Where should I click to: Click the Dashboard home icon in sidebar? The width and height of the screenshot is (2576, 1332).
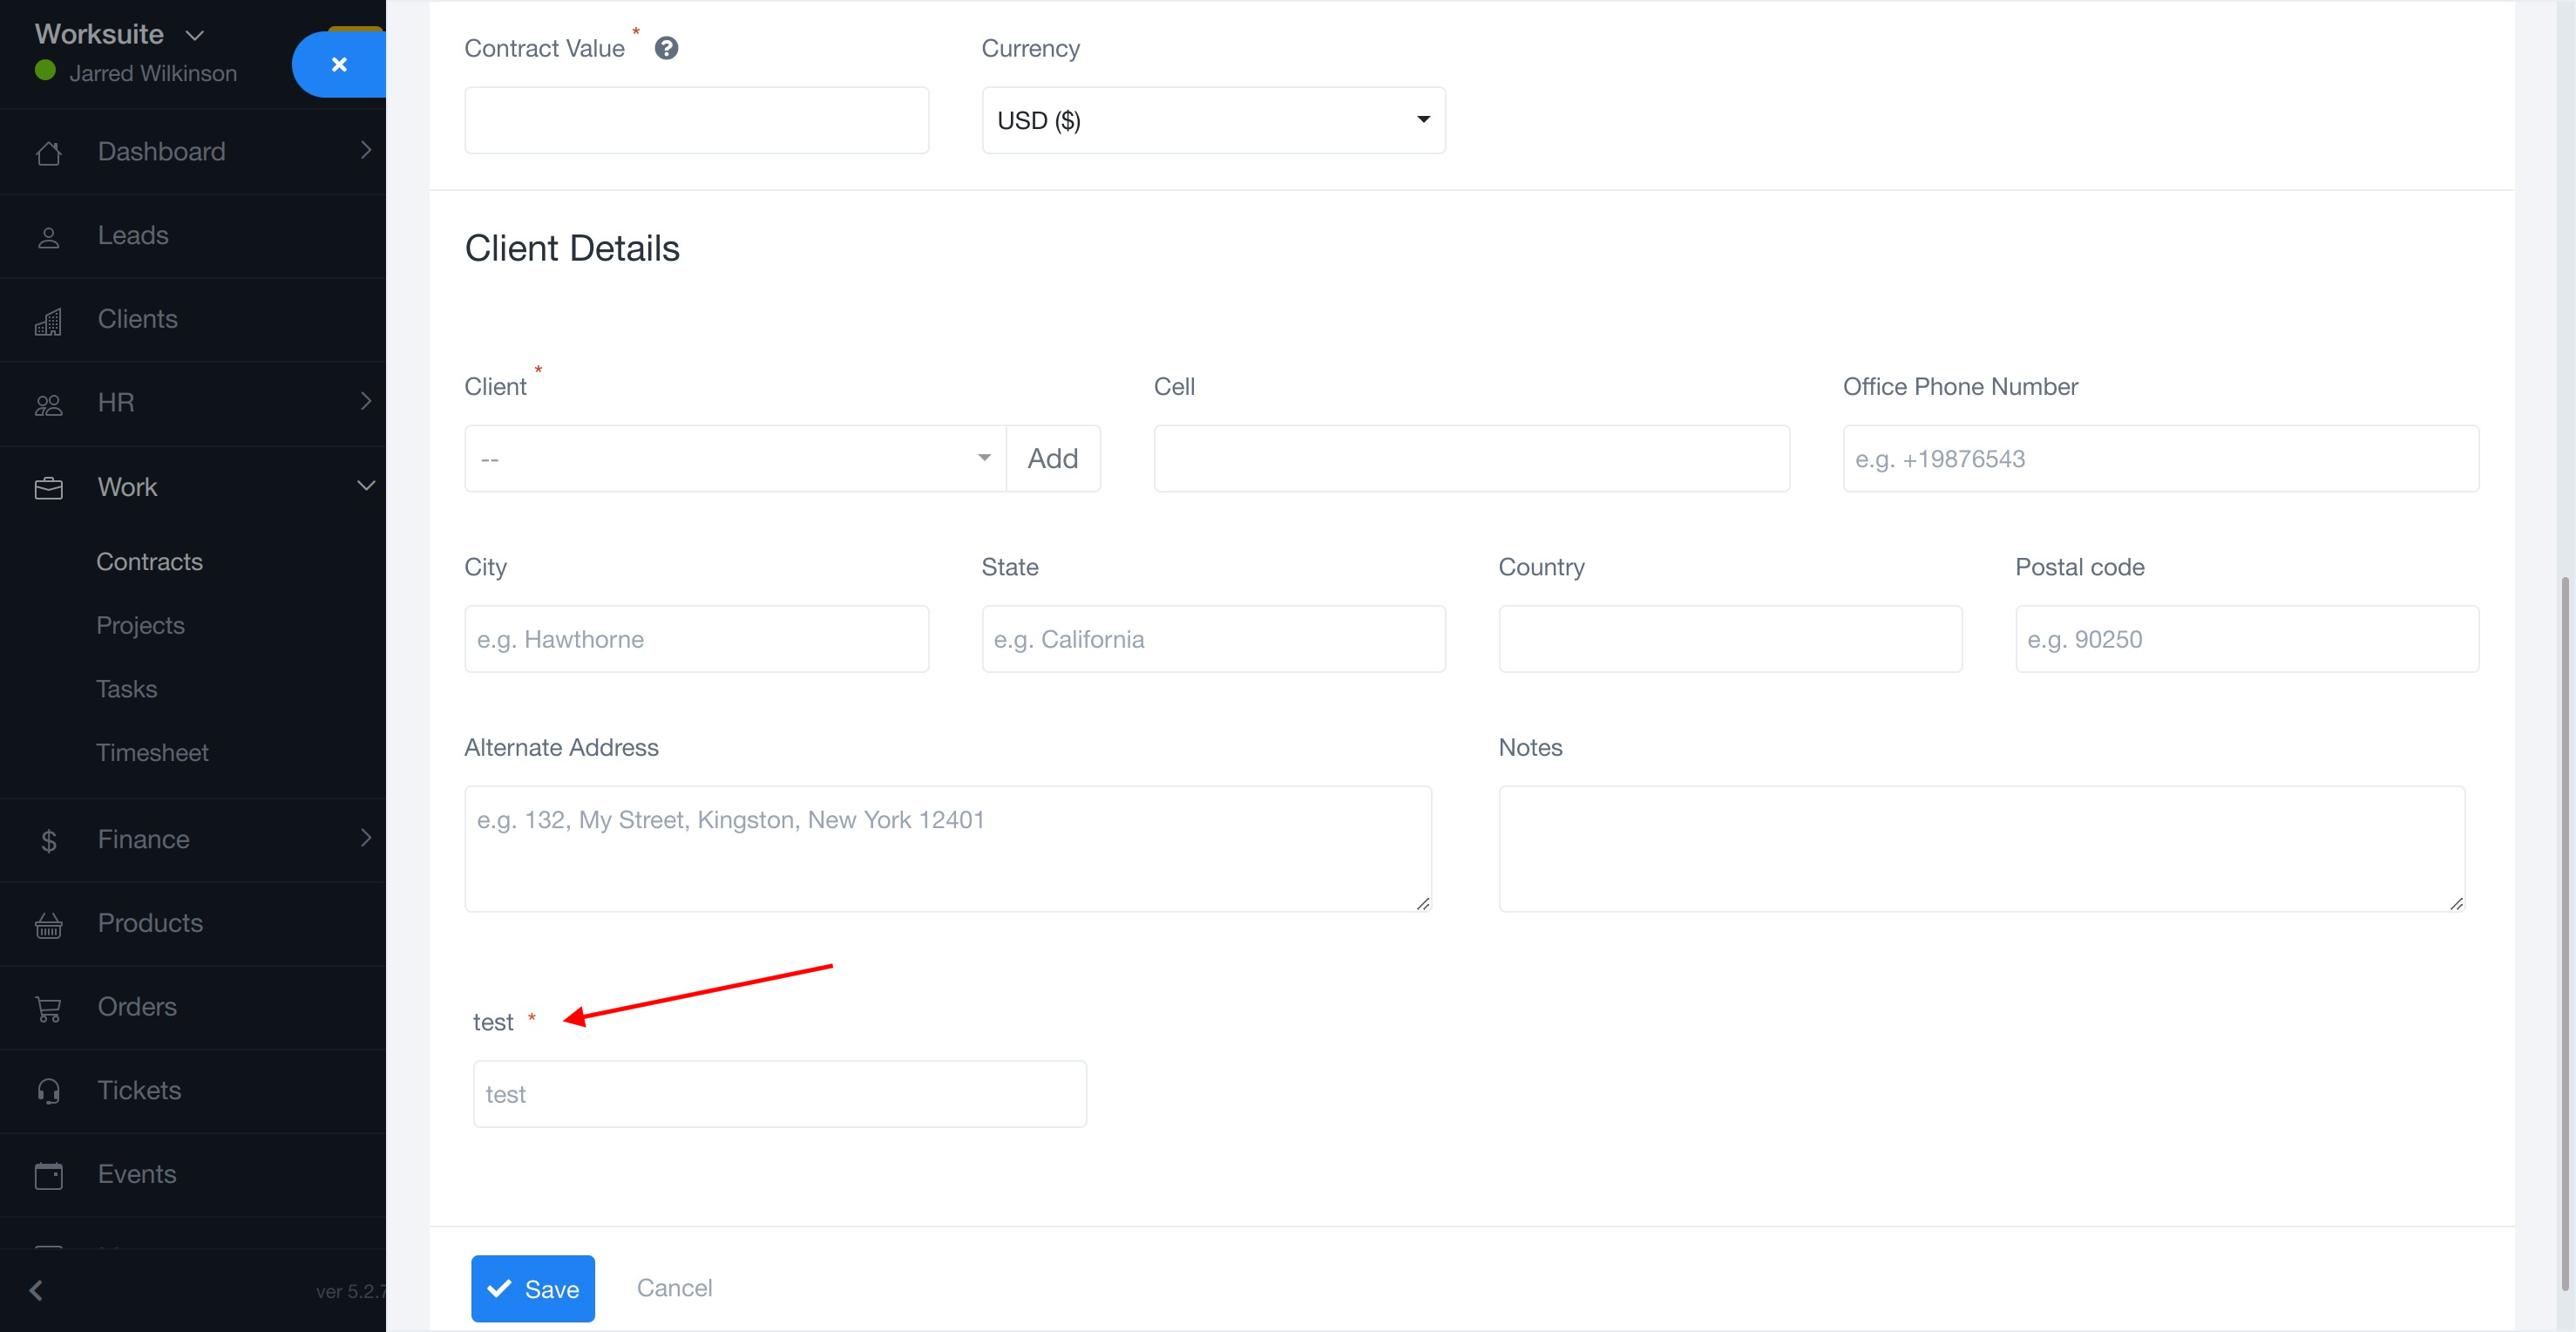coord(48,152)
